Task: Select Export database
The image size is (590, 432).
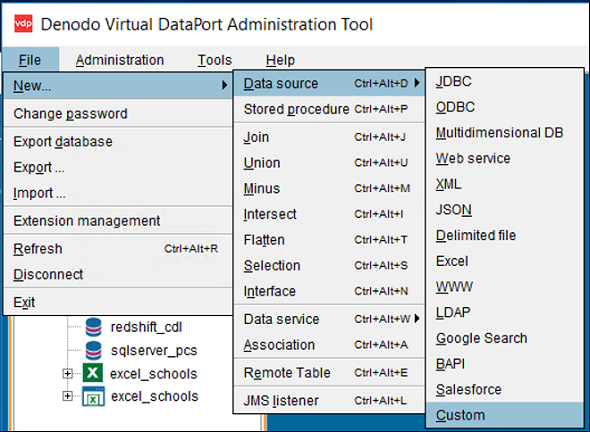Action: coord(118,141)
